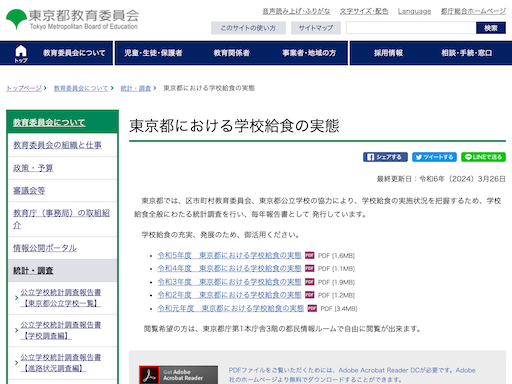Click the 最終更新日 令和6年3月26日 text
Image resolution: width=512 pixels, height=384 pixels.
[441, 179]
